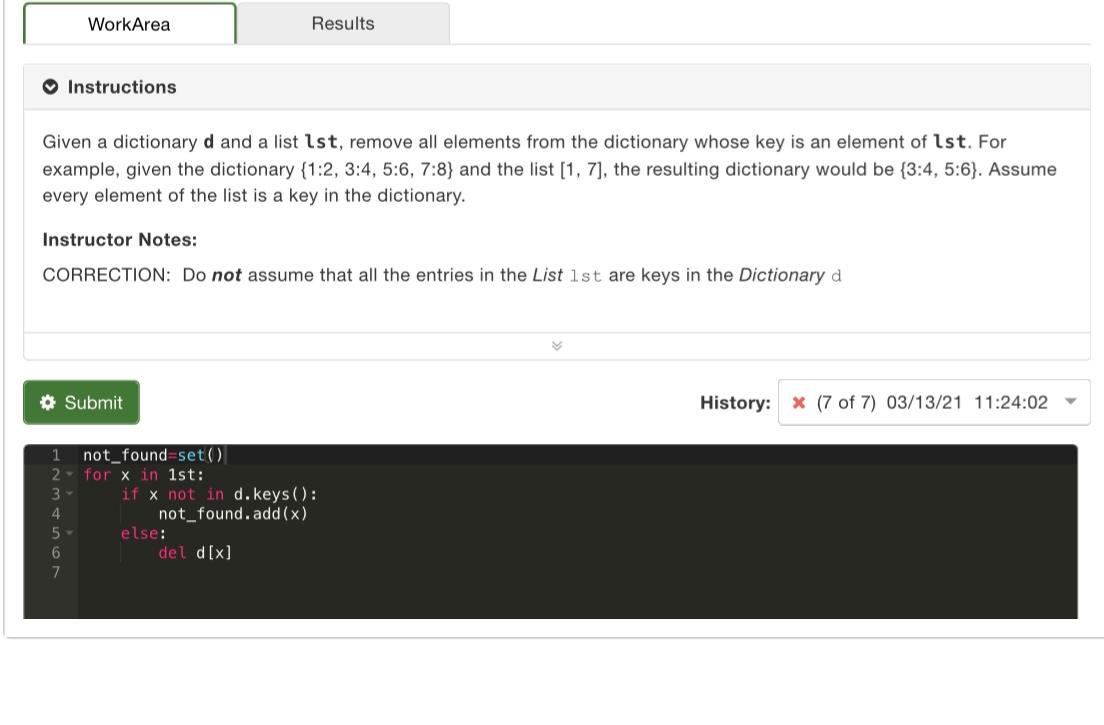Click the CORRECTION note text

tap(442, 275)
